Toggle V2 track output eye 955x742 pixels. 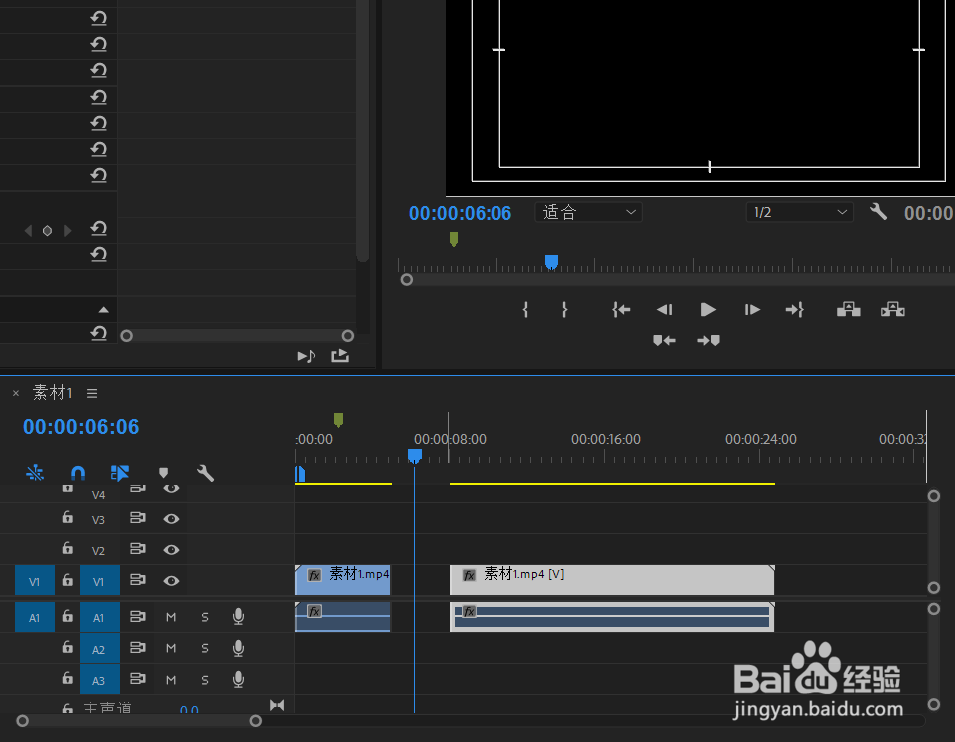(171, 549)
